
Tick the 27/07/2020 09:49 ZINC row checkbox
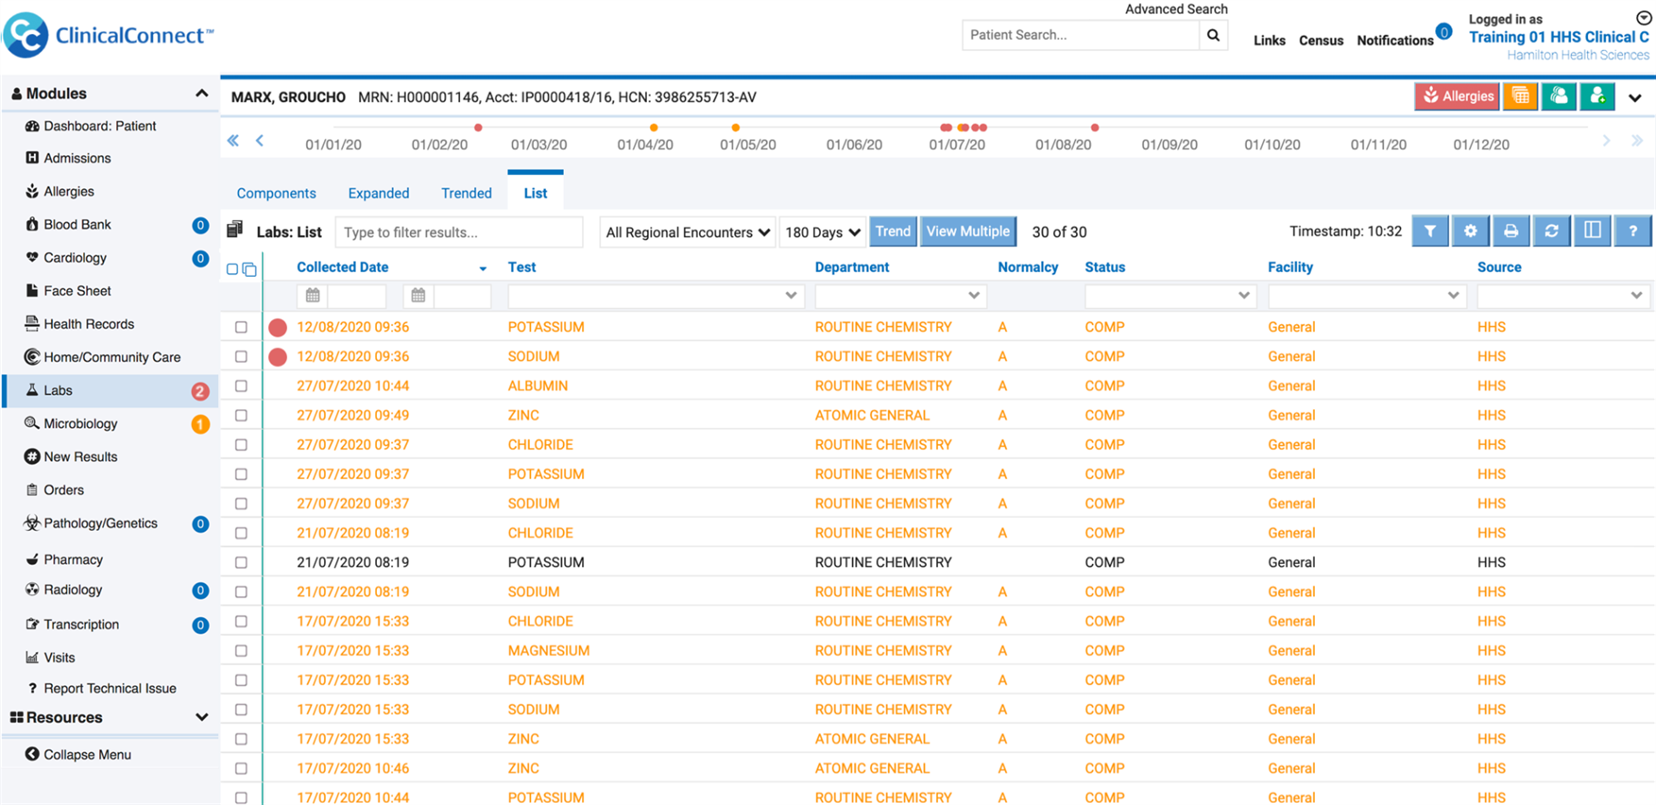241,415
